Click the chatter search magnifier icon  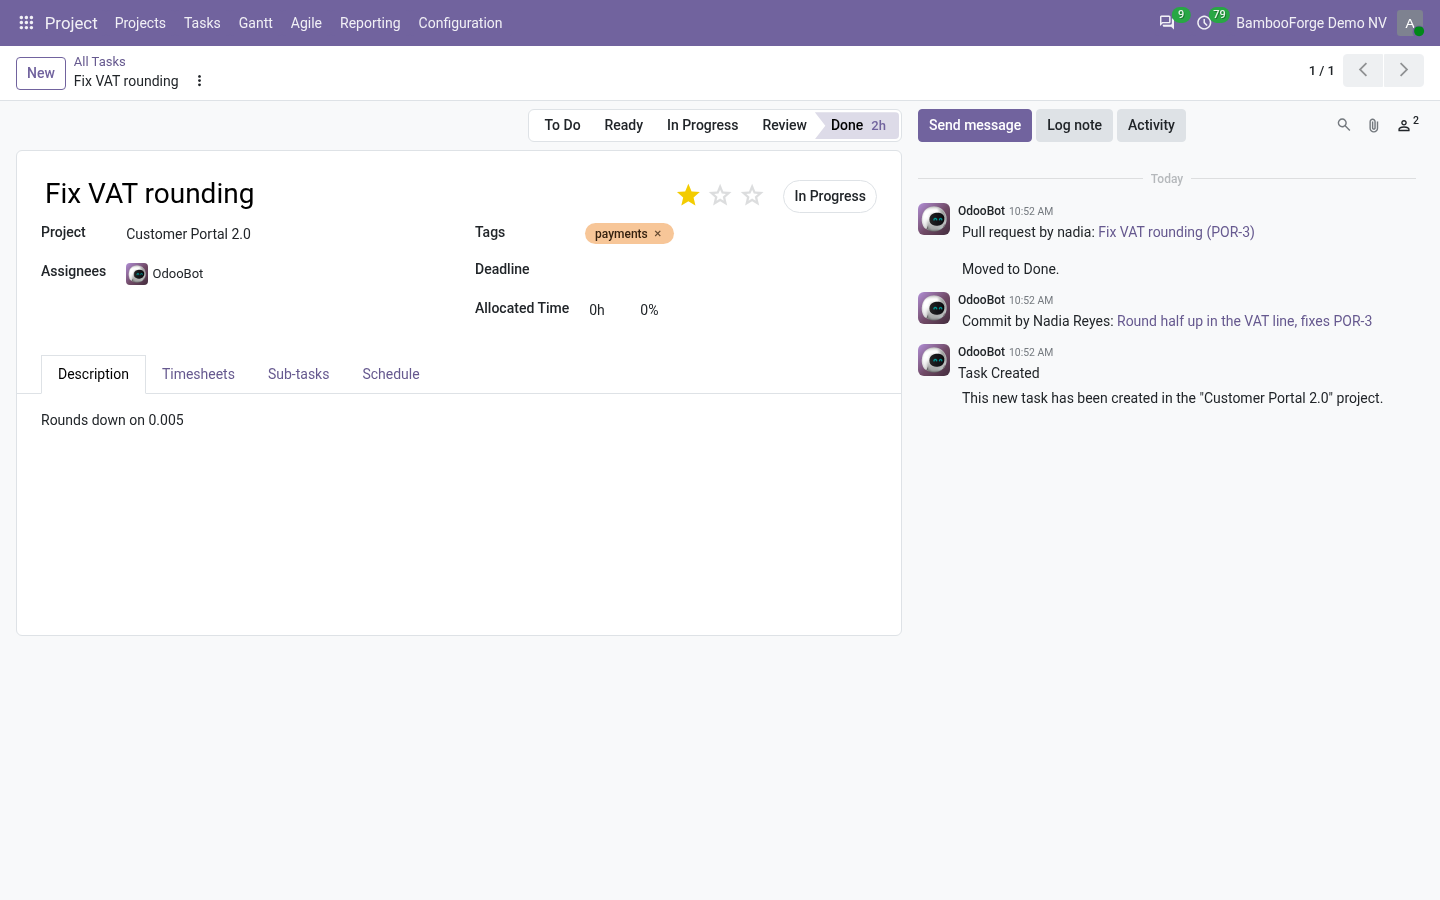coord(1344,125)
